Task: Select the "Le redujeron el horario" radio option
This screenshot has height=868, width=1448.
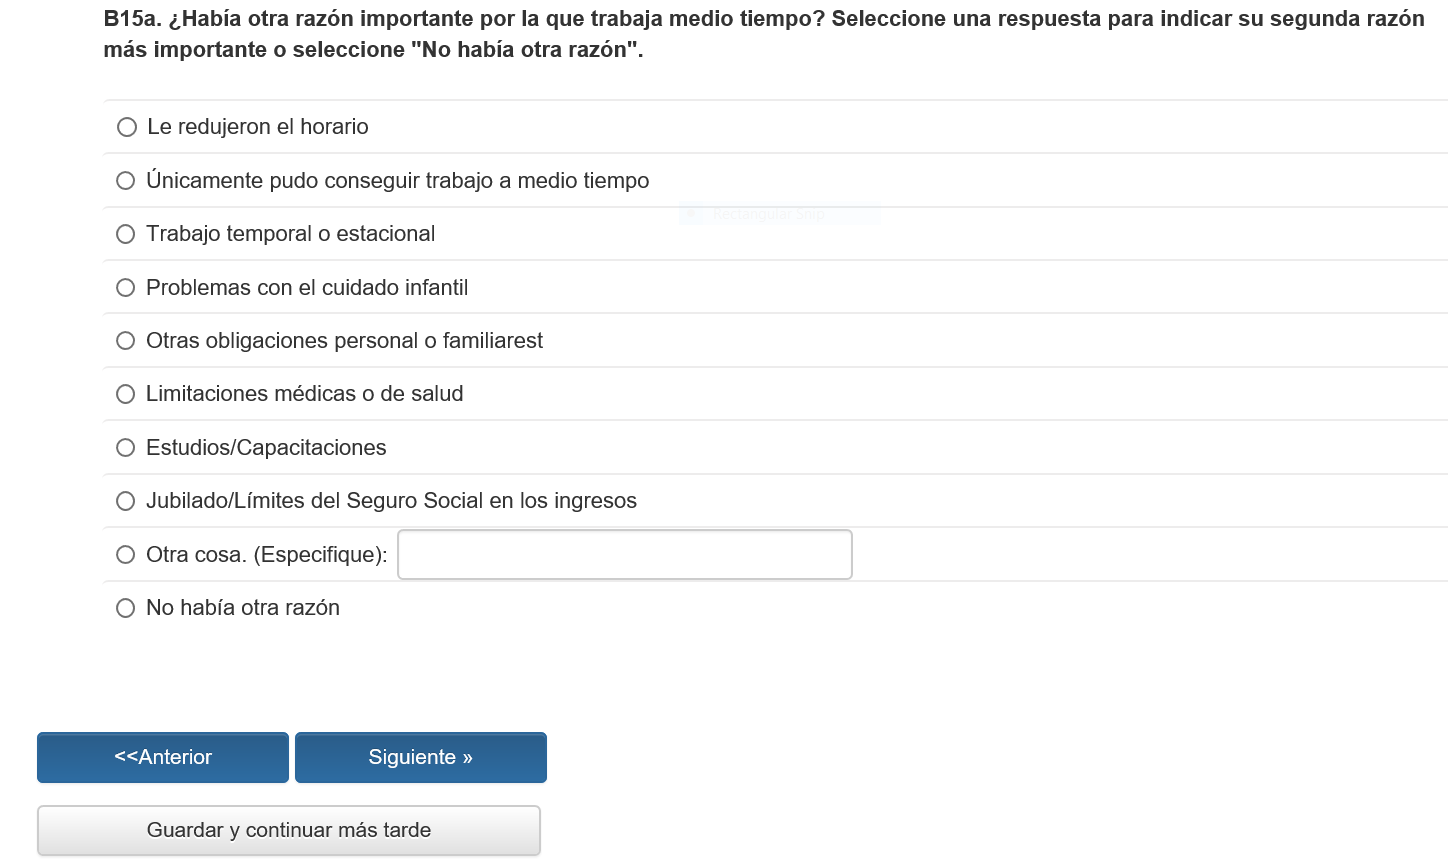Action: point(127,127)
